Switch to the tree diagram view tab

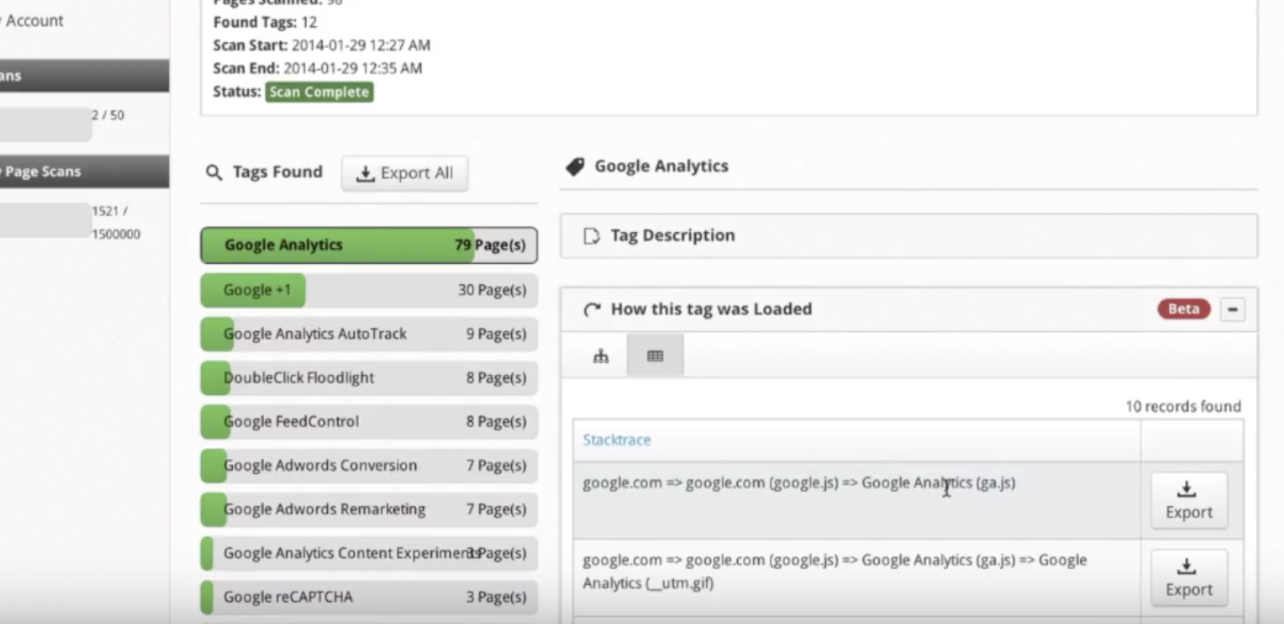[601, 356]
